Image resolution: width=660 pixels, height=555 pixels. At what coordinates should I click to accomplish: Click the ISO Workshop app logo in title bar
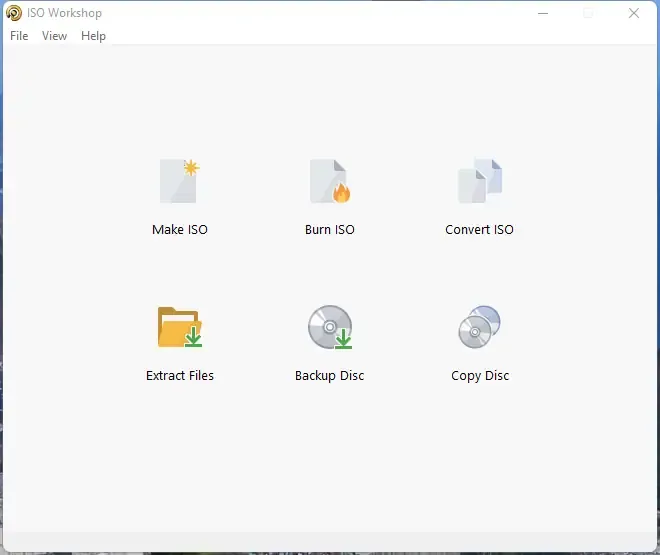pos(13,13)
